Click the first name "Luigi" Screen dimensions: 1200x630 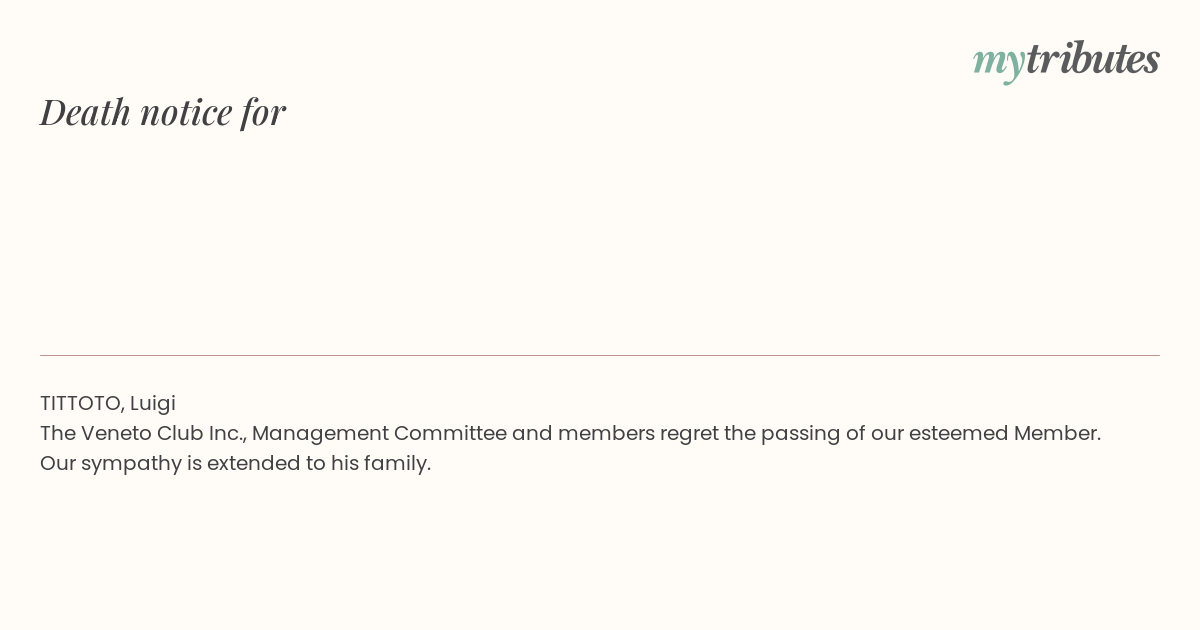click(x=153, y=403)
